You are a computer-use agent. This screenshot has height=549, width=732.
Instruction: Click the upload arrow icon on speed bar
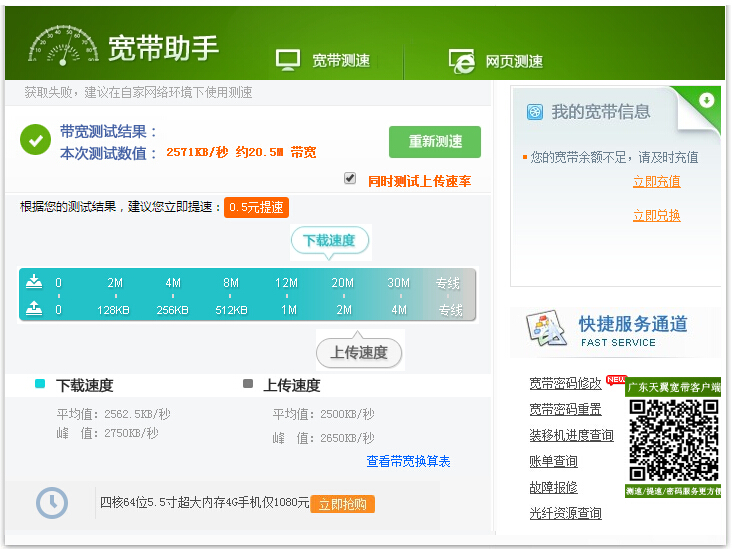(x=34, y=308)
